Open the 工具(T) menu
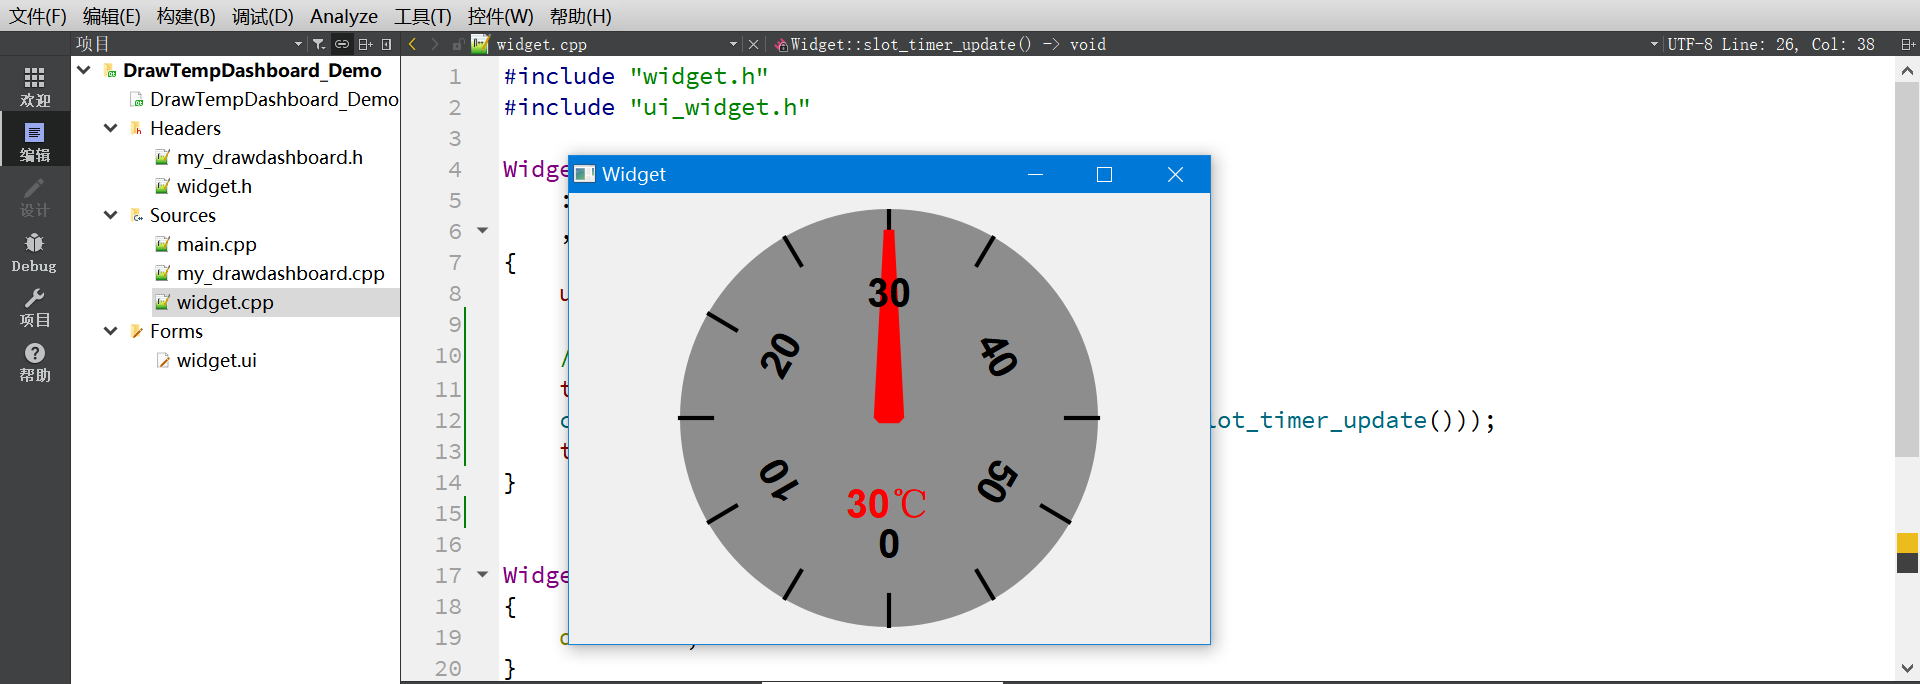This screenshot has width=1920, height=684. pyautogui.click(x=422, y=16)
